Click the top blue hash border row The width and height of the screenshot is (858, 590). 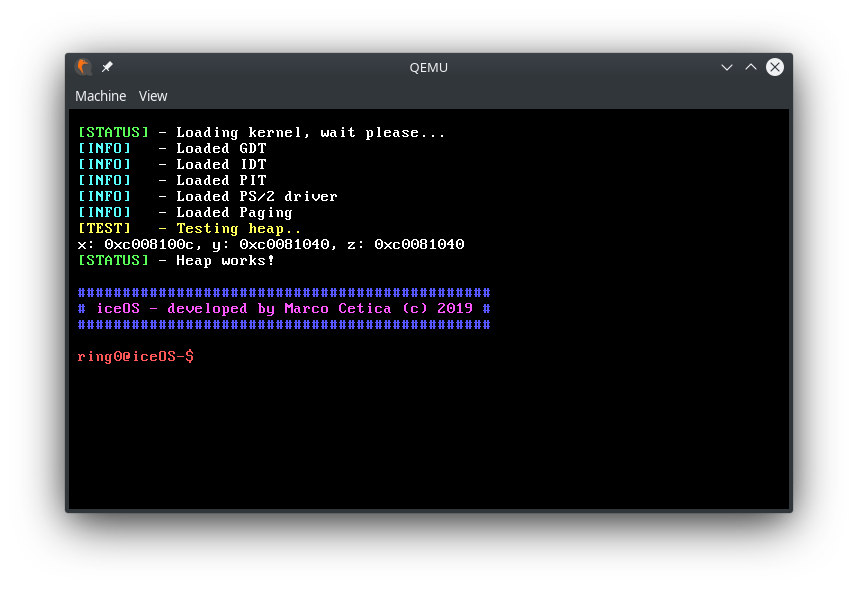point(284,292)
